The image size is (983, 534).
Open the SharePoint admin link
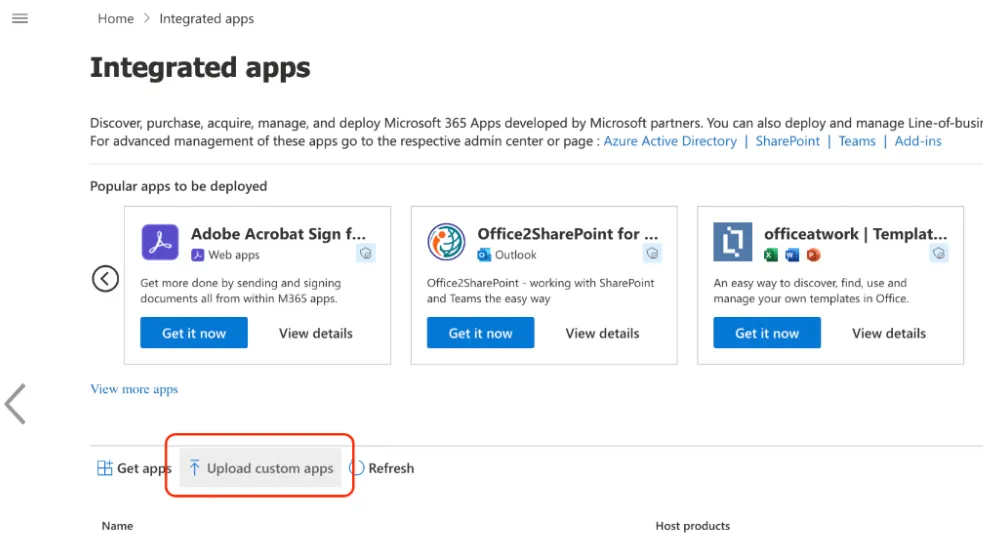[787, 141]
